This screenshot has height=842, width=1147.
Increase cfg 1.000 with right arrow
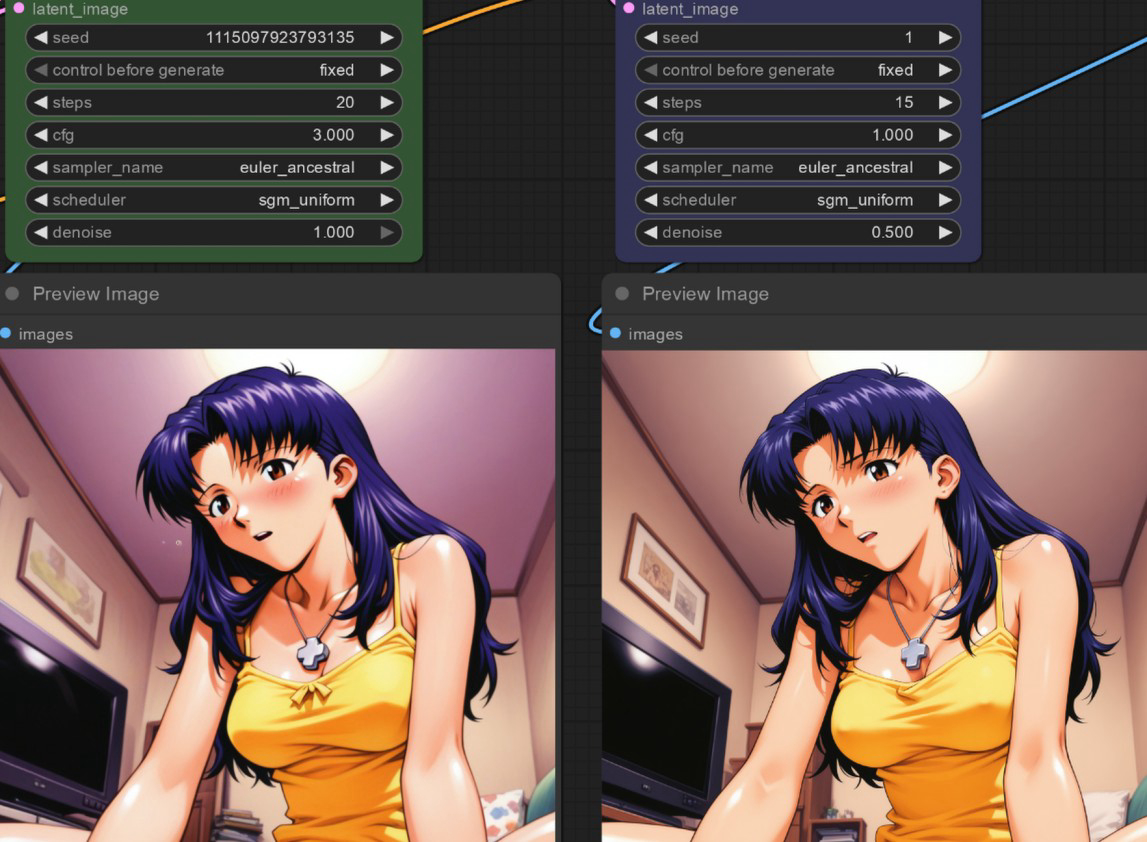(946, 135)
